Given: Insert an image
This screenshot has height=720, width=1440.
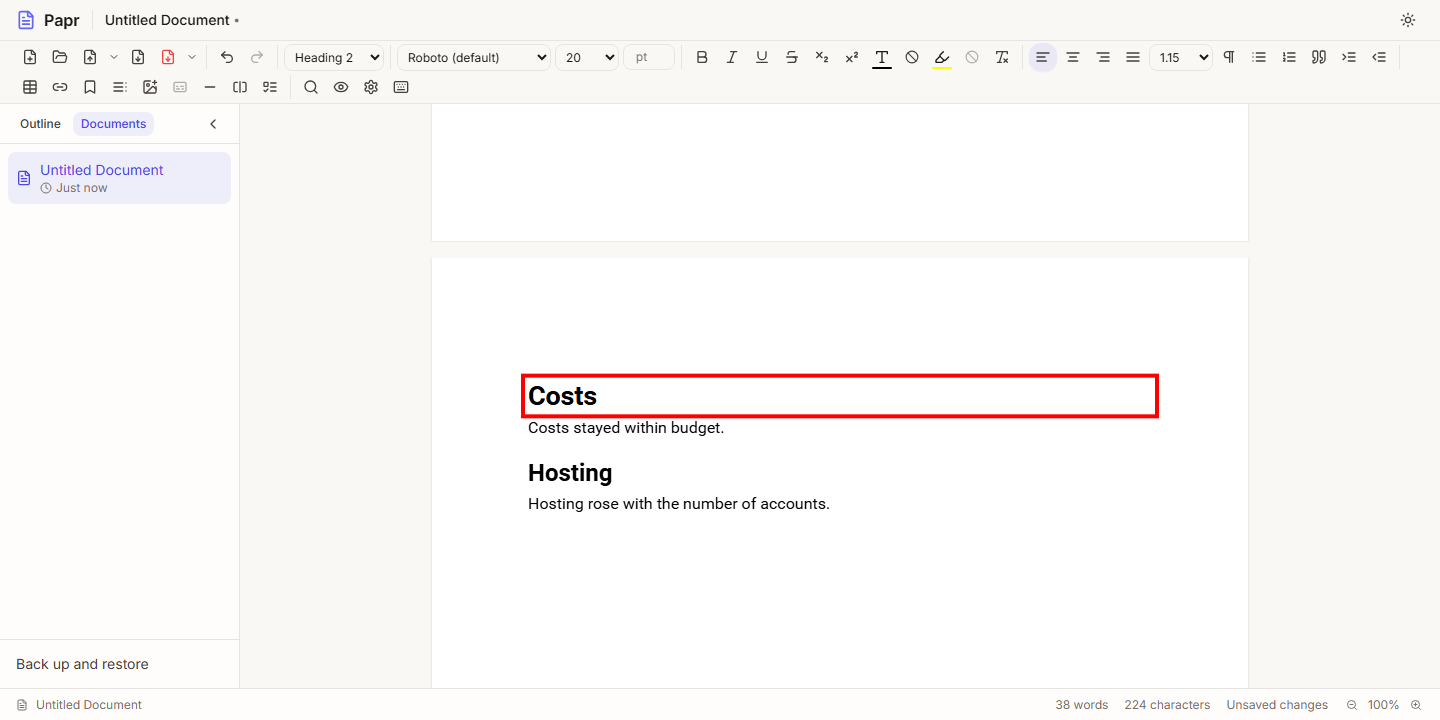Looking at the screenshot, I should [x=150, y=87].
